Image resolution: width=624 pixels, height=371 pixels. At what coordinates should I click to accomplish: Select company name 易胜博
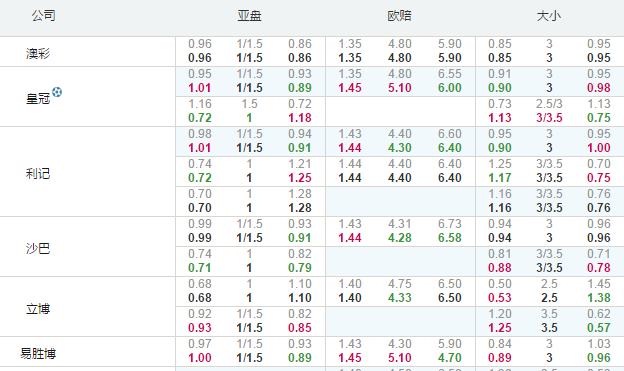[38, 353]
